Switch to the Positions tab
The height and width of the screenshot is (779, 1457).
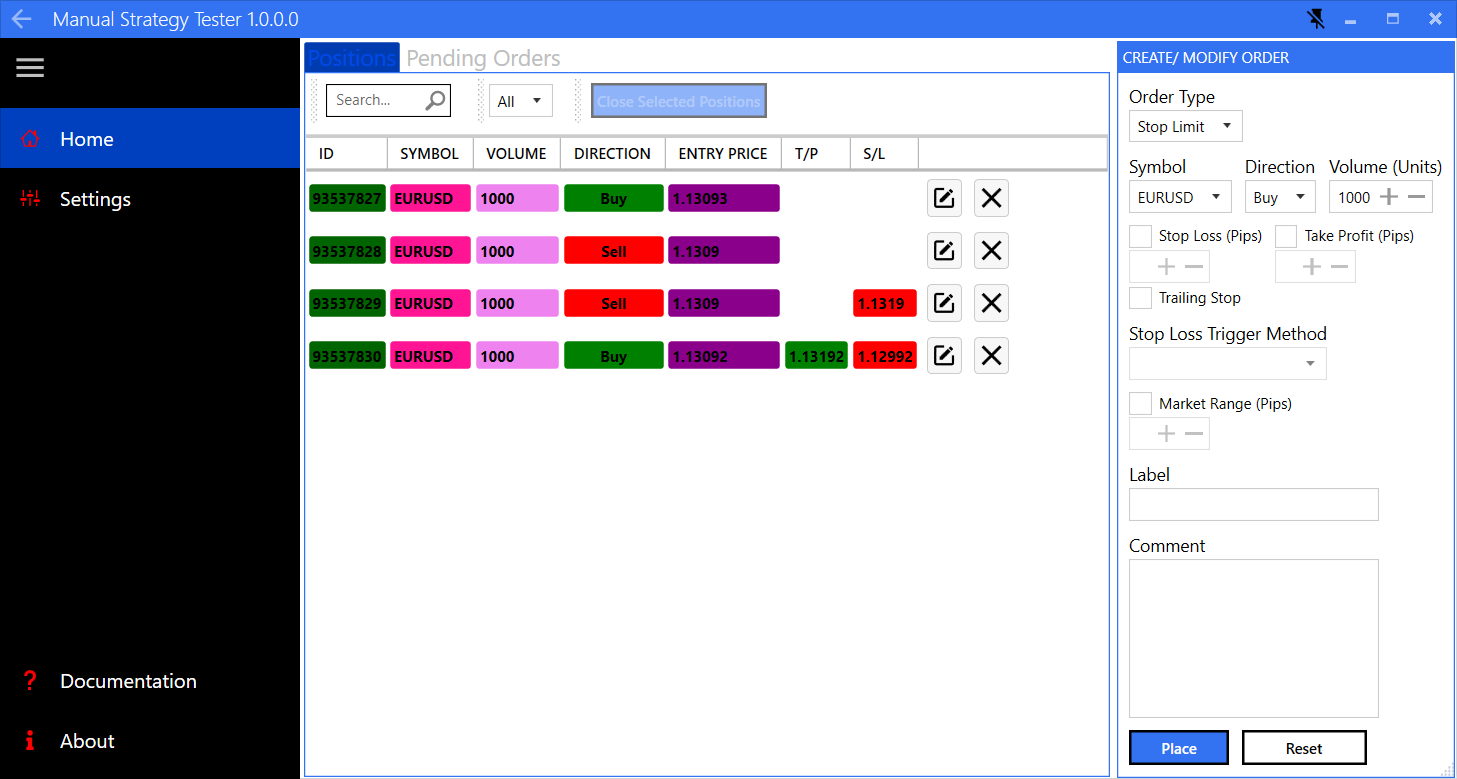pos(352,58)
